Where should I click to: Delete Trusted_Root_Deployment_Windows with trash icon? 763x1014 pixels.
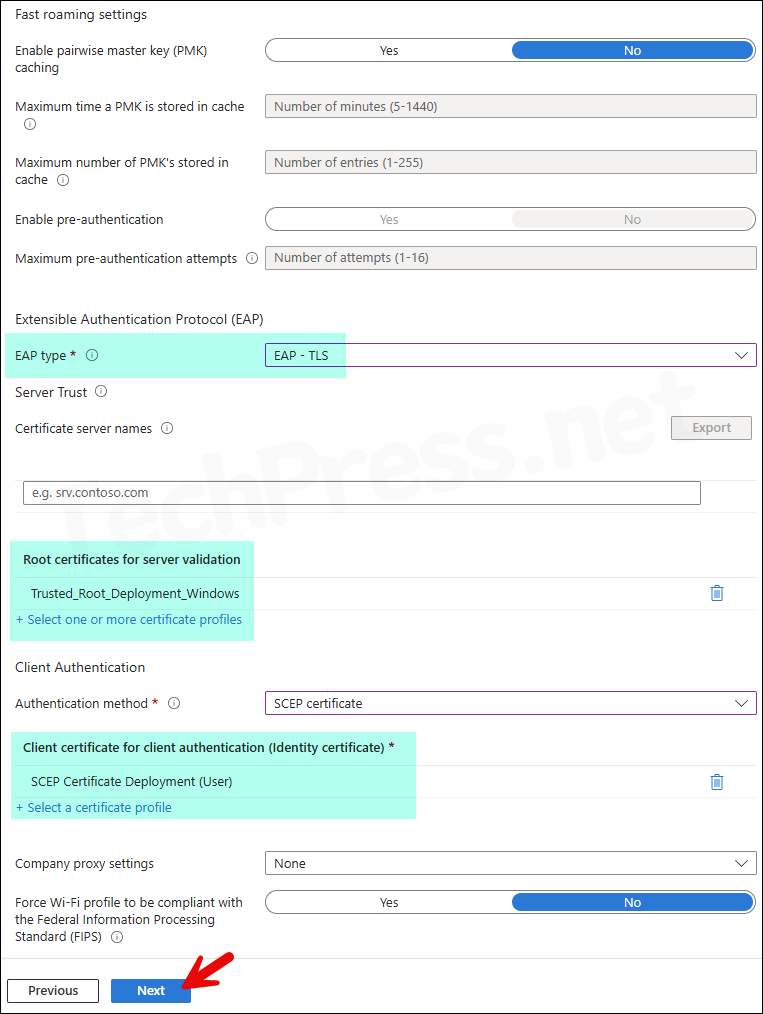click(716, 593)
